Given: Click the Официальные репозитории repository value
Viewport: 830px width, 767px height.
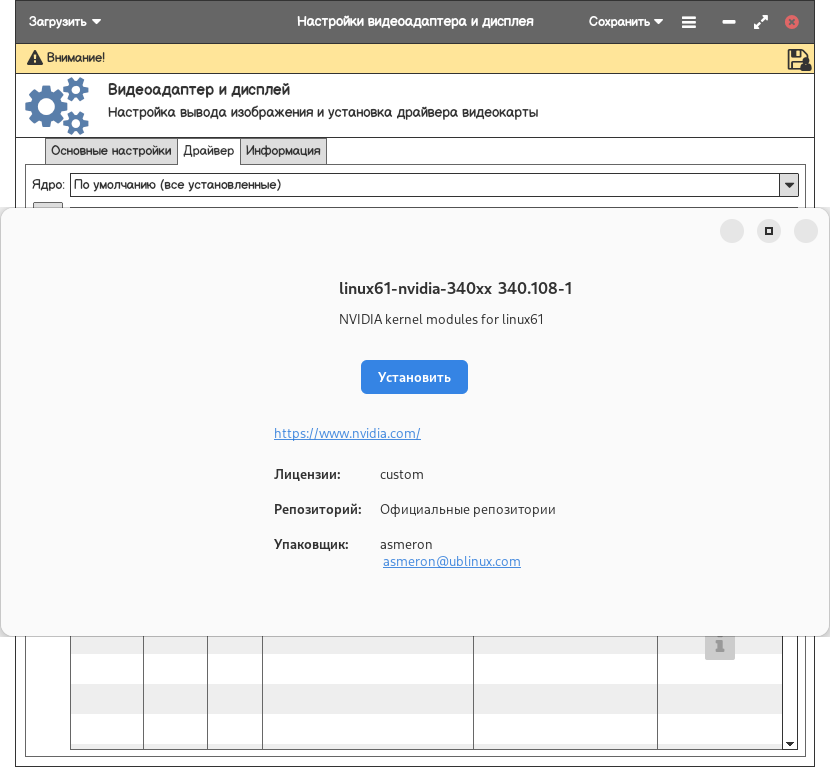Looking at the screenshot, I should [x=467, y=509].
